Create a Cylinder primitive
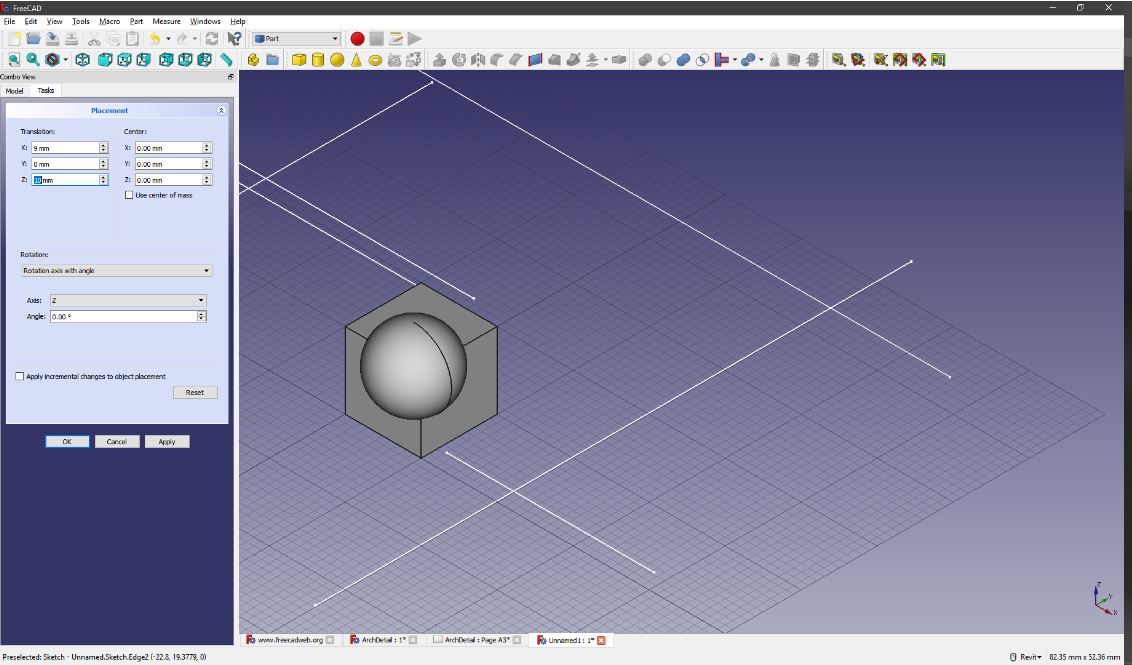Screen dimensions: 1132x665 click(x=318, y=60)
